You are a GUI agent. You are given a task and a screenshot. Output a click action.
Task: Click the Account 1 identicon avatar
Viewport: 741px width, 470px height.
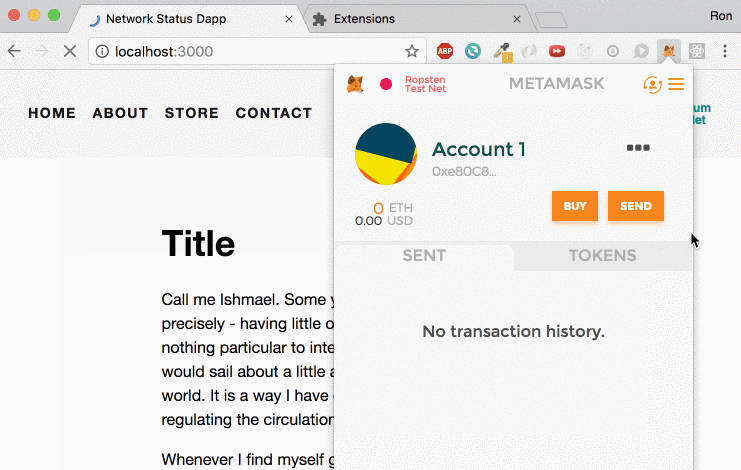tap(386, 154)
